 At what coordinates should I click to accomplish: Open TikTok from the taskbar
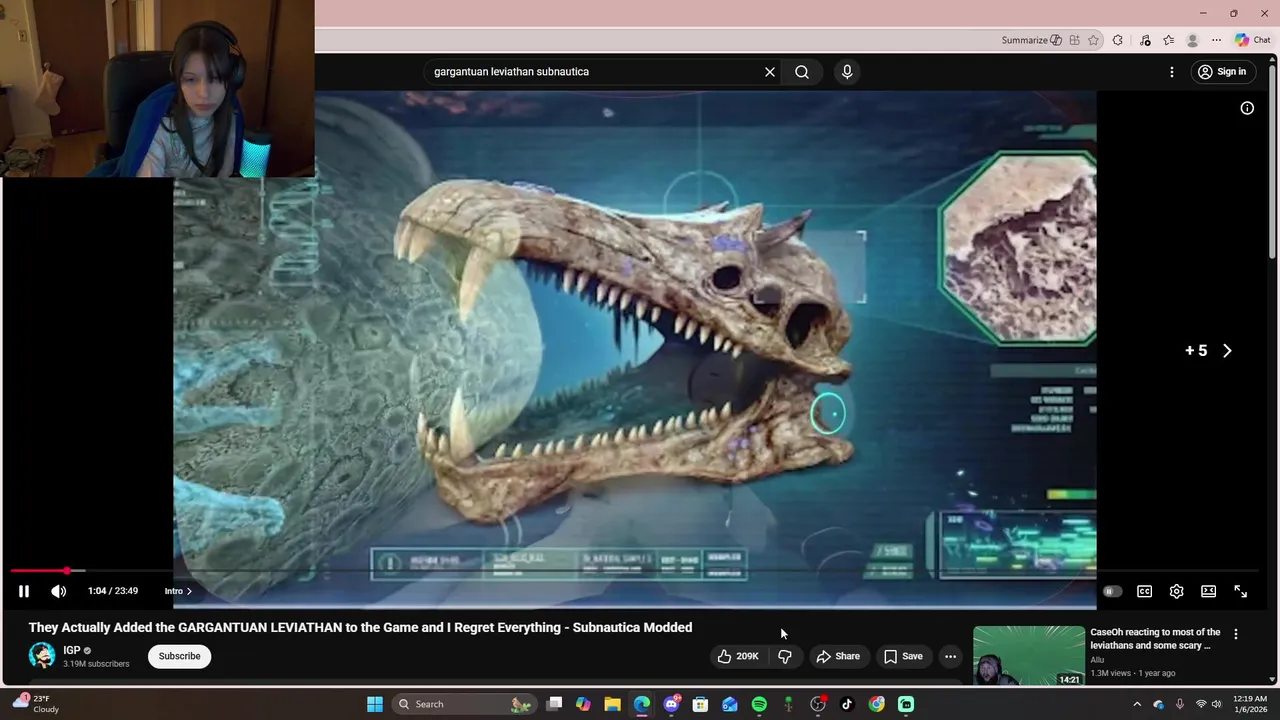click(x=847, y=704)
